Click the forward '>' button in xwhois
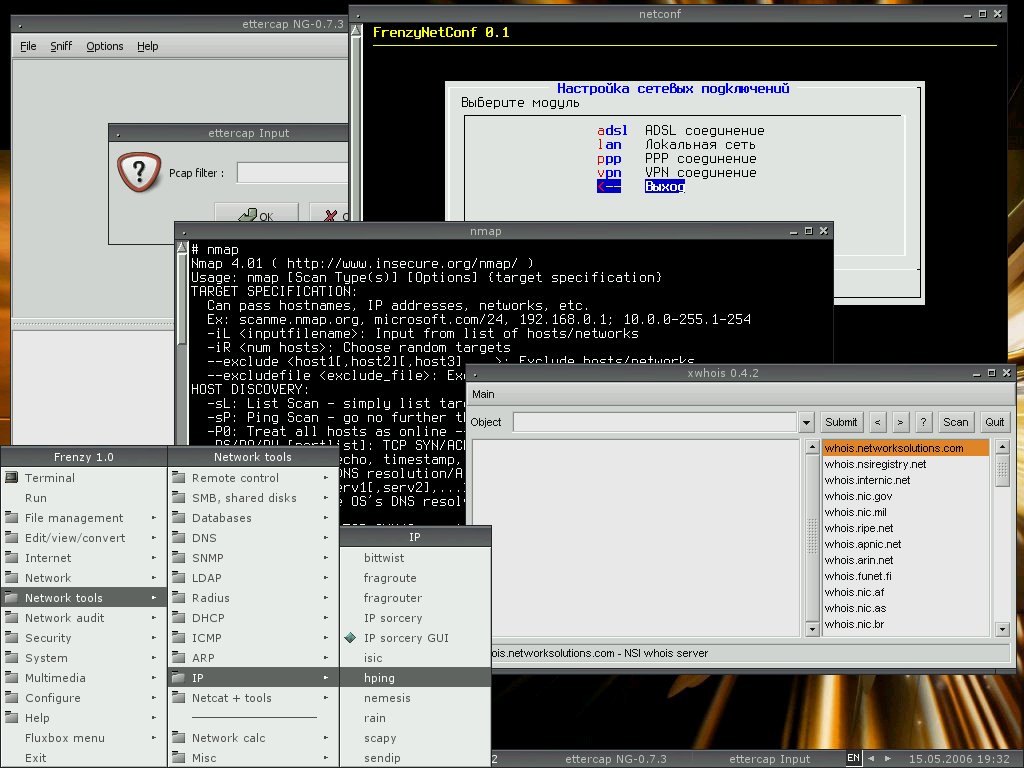This screenshot has width=1024, height=768. [x=901, y=422]
